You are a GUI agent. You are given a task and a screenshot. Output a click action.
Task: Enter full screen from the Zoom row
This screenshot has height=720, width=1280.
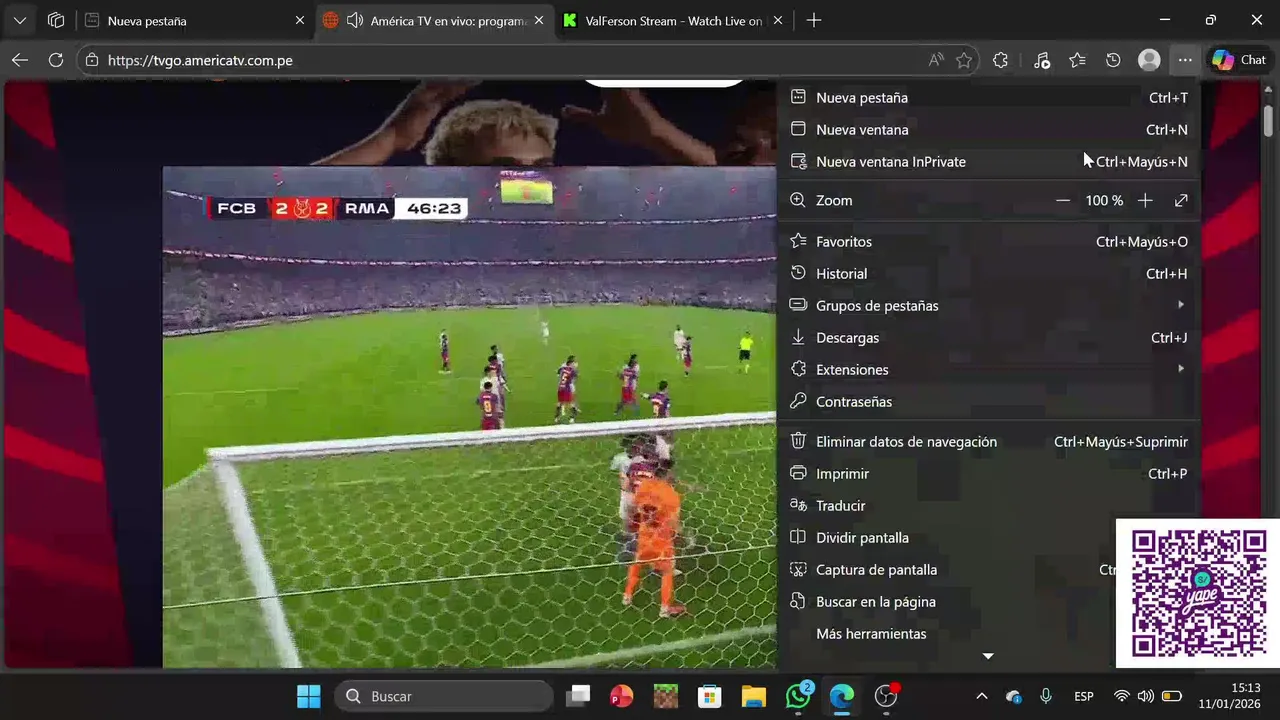click(x=1181, y=200)
